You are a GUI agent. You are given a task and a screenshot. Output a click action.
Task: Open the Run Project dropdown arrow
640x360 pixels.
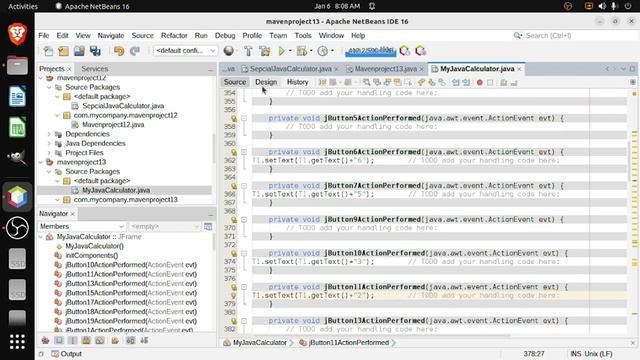(290, 51)
